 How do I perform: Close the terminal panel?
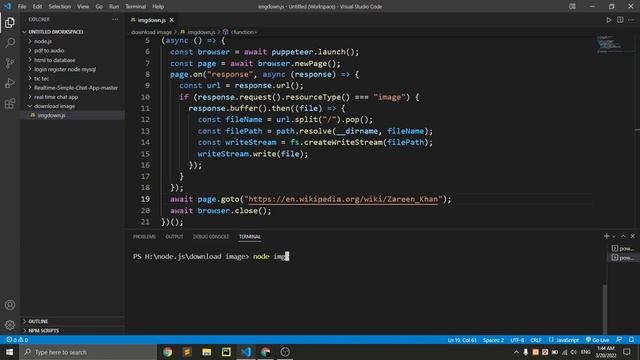coord(633,236)
